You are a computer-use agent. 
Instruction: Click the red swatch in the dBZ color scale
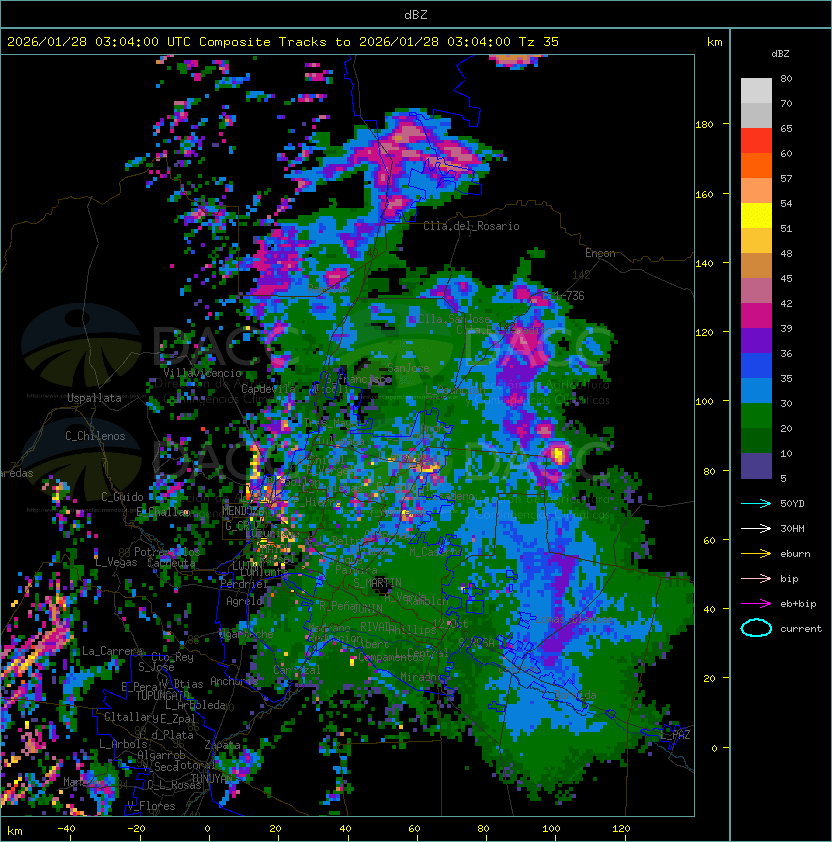tap(756, 141)
